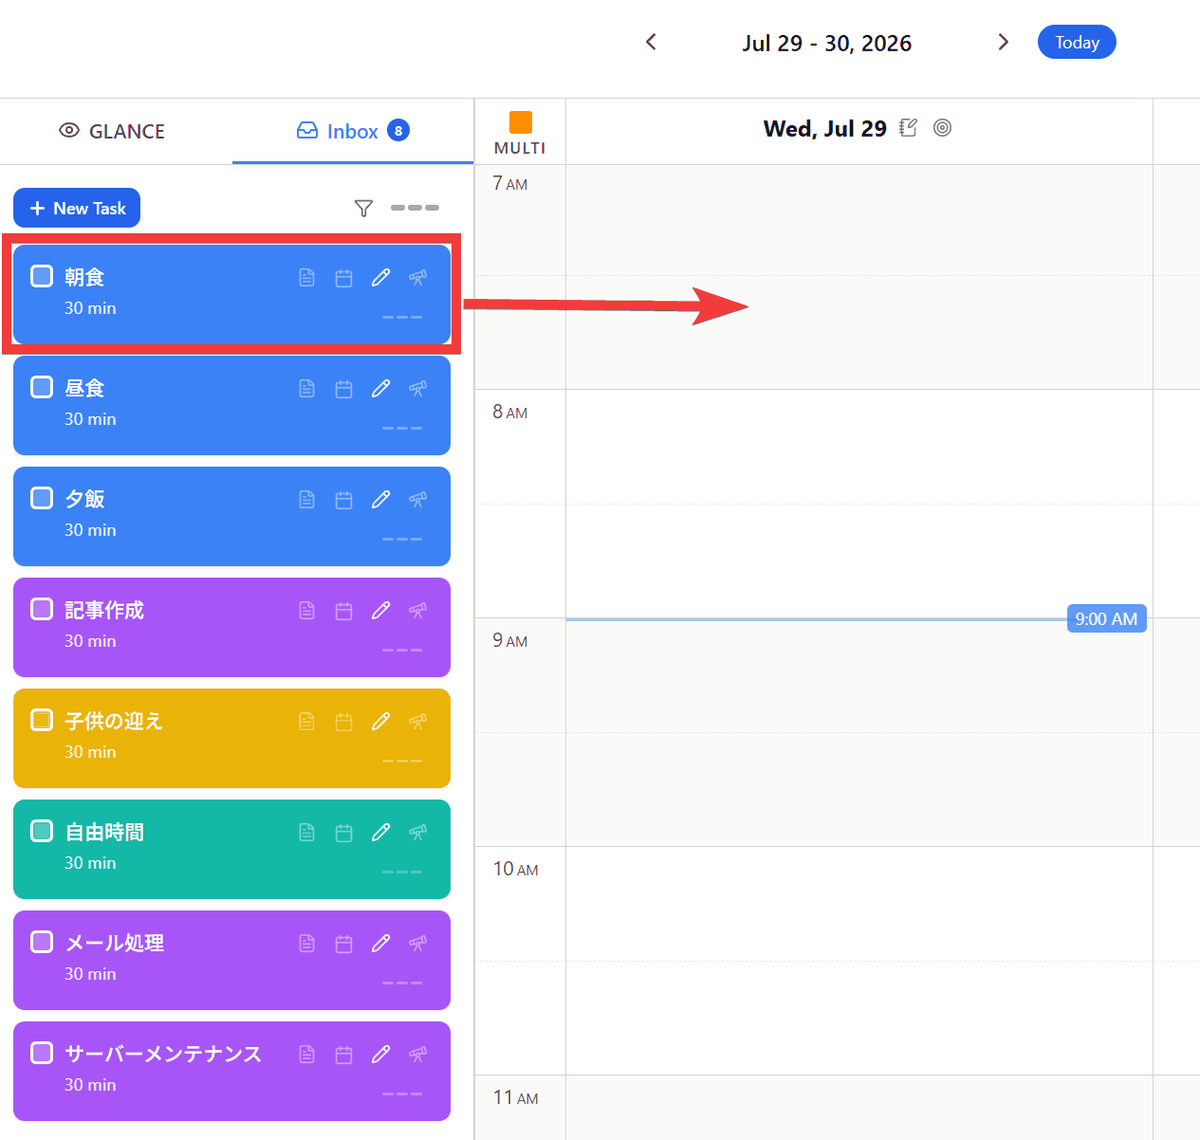Open notes icon on 夕飯 task

[307, 500]
